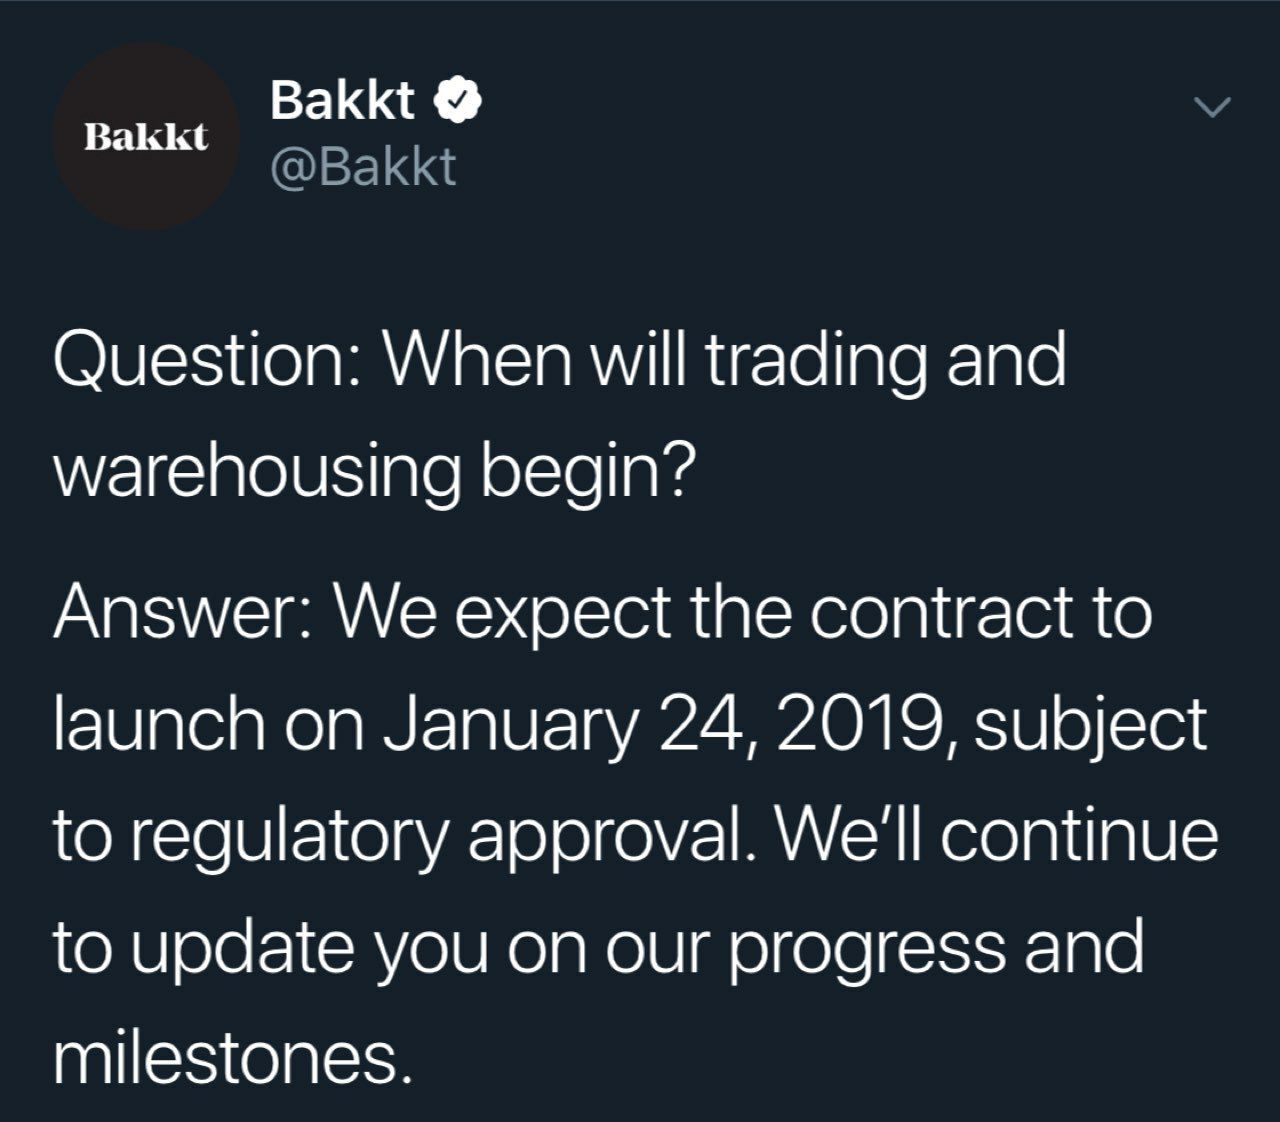
Task: Click the word 'subject' in the tweet
Action: point(1090,725)
